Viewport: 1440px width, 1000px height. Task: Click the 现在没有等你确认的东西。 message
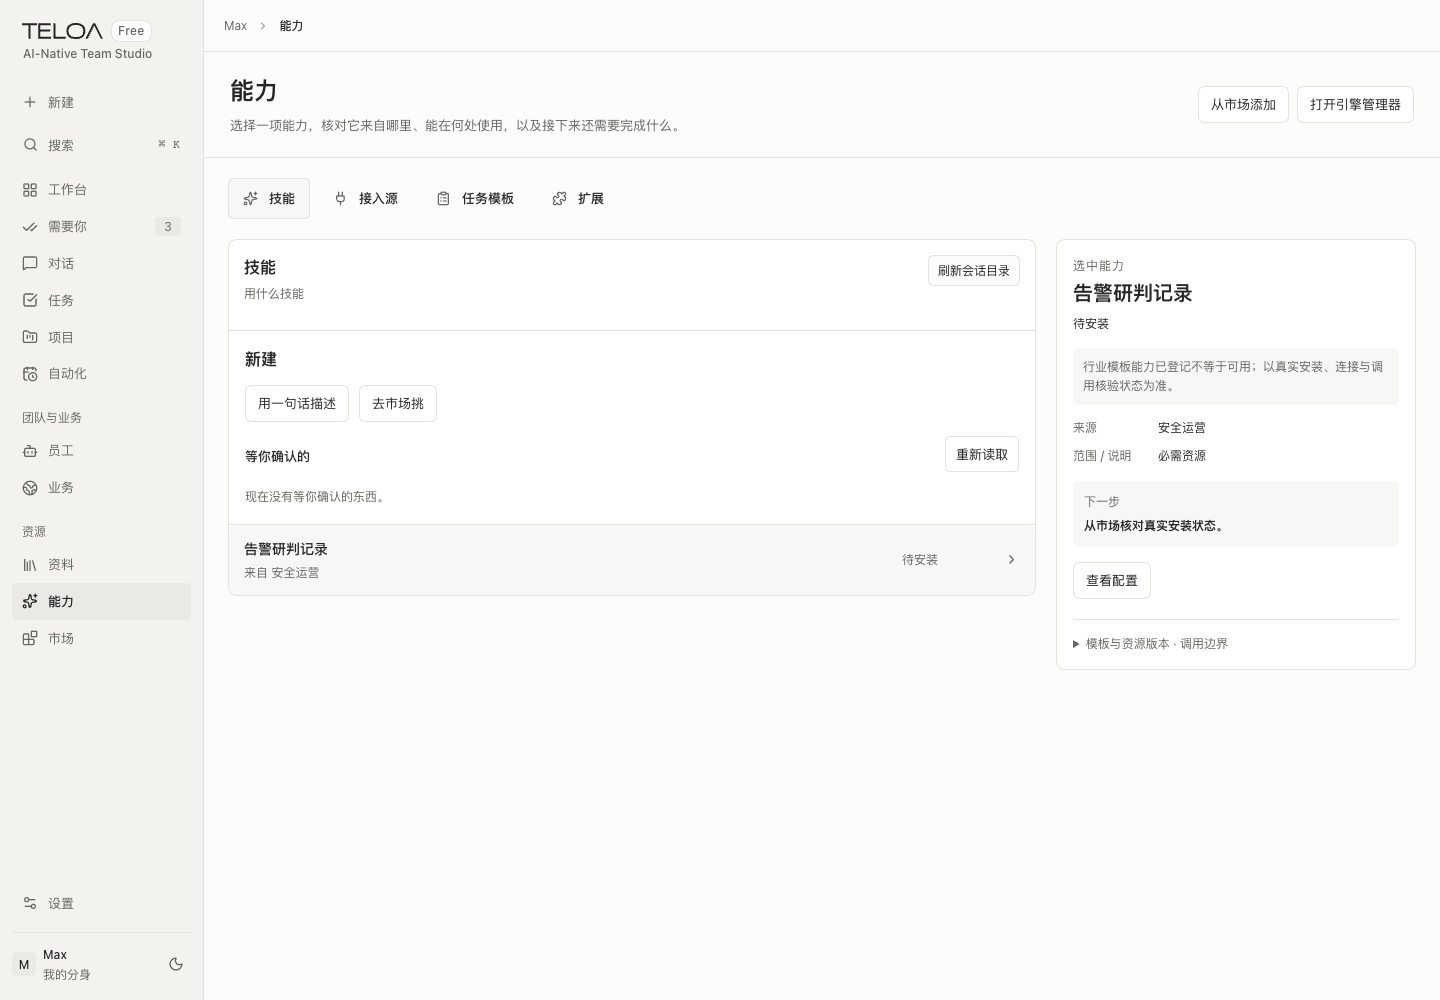pos(317,497)
